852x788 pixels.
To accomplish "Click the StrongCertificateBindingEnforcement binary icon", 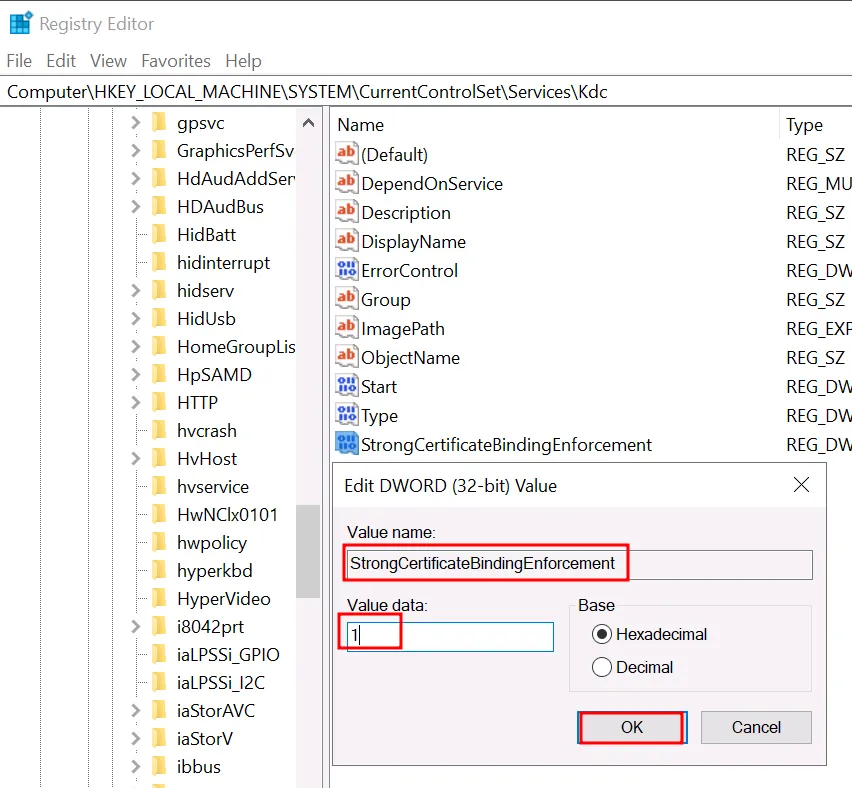I will pos(346,444).
